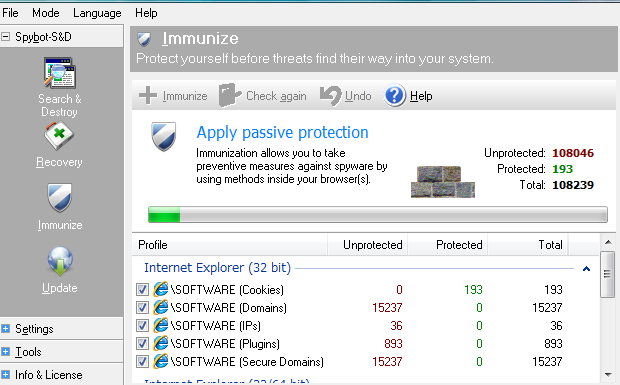The width and height of the screenshot is (620, 385).
Task: Click the Internet Explorer (32 bit) group title
Action: 217,268
